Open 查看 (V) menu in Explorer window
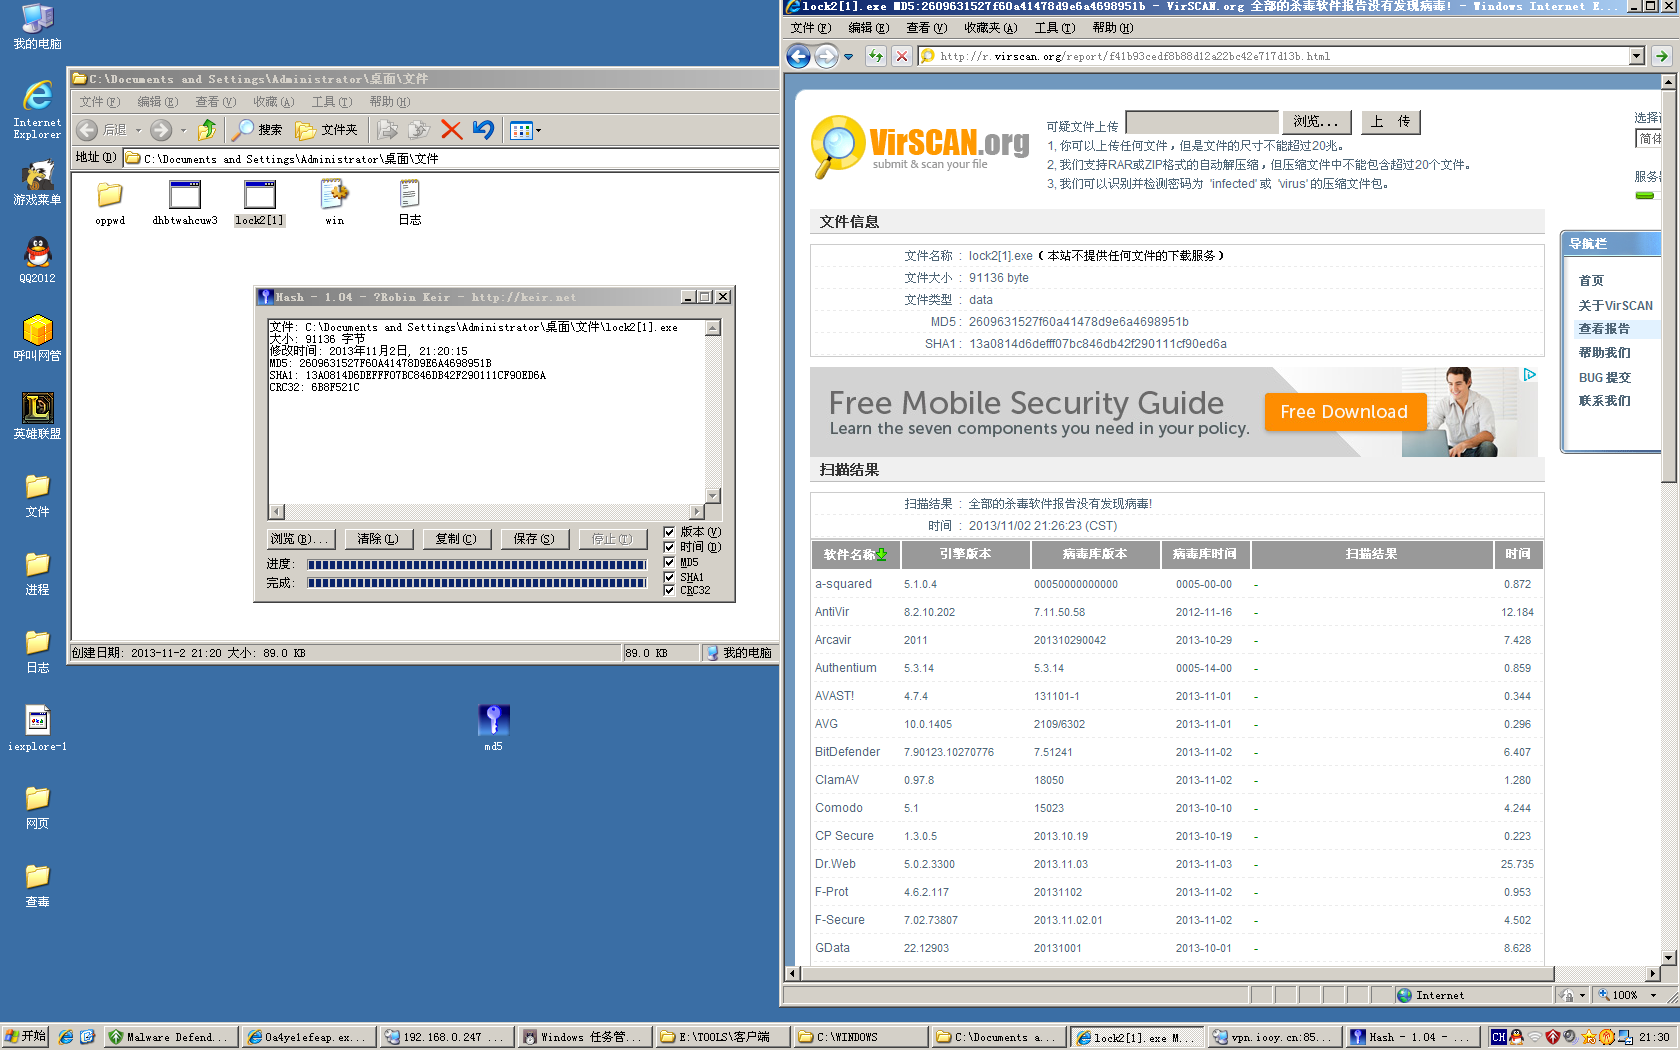This screenshot has height=1050, width=1680. (x=215, y=101)
